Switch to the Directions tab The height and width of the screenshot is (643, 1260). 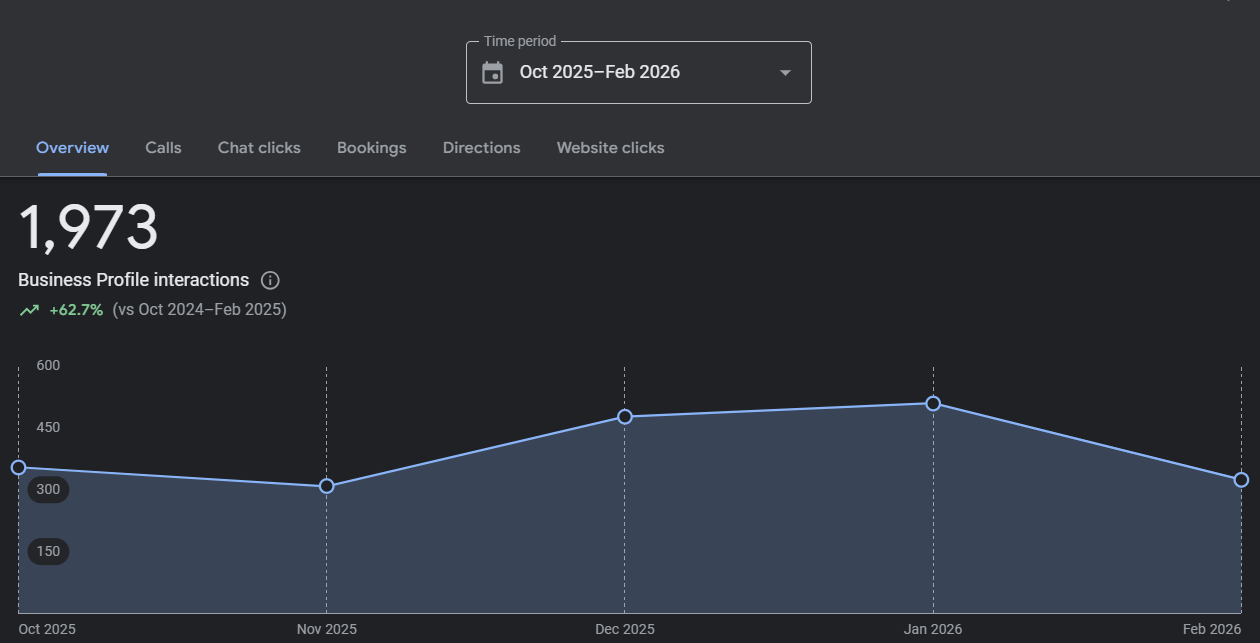pos(481,148)
